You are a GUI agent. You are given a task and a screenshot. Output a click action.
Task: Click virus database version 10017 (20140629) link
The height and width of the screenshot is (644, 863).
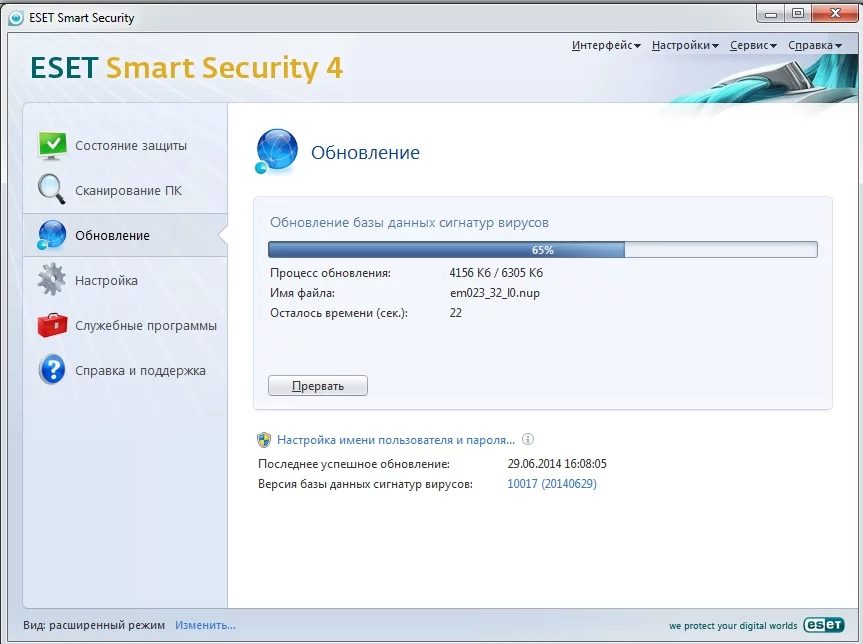(552, 484)
